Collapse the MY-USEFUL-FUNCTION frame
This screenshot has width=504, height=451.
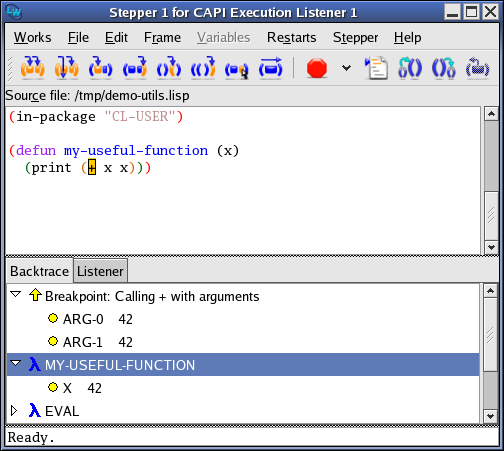[16, 363]
